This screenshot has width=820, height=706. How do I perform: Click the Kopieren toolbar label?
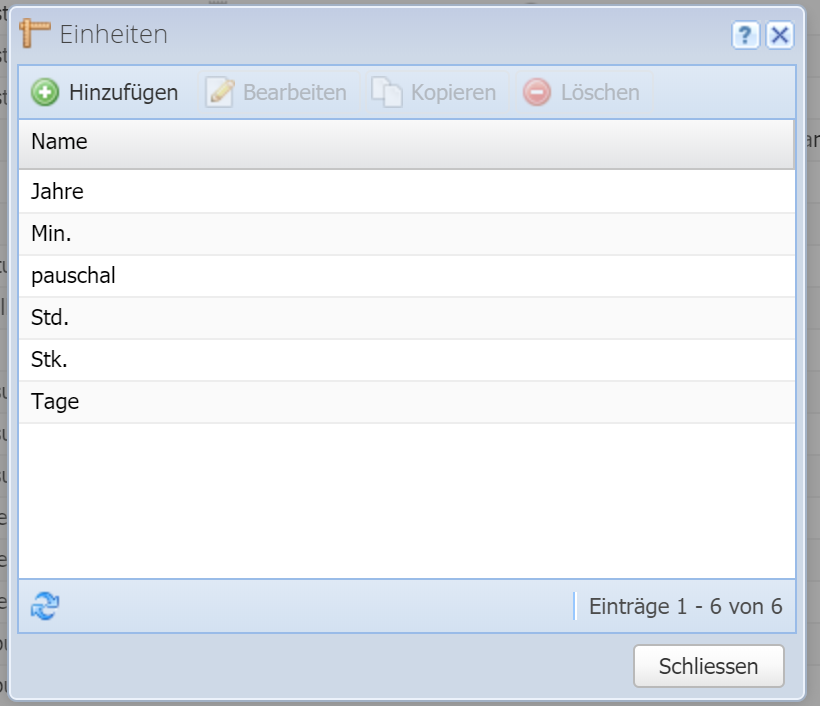[x=453, y=93]
